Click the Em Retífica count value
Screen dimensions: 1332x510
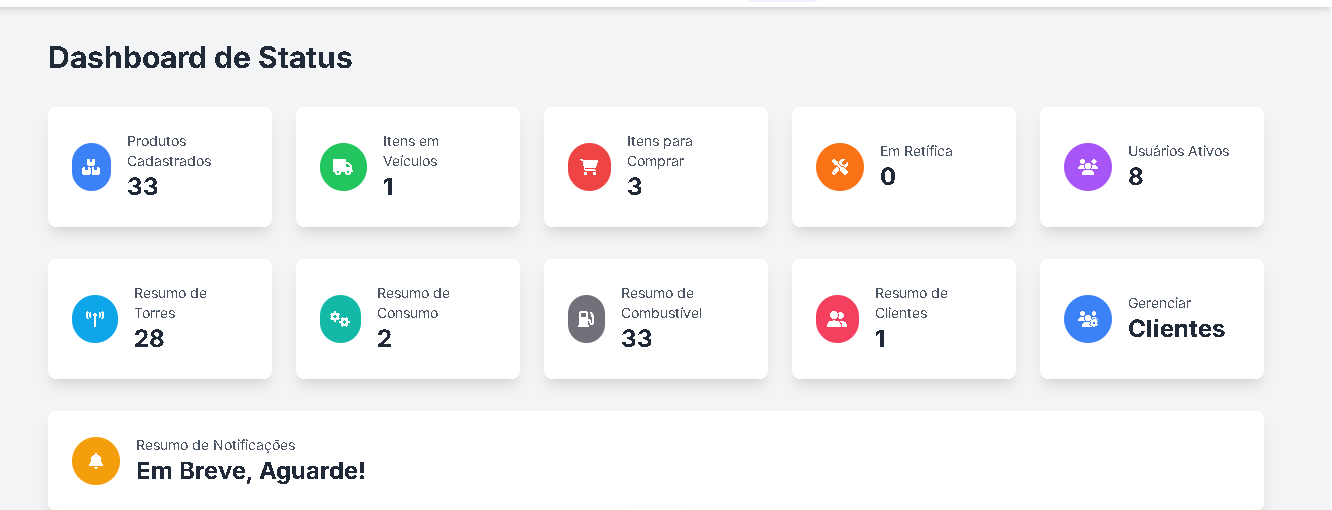point(888,177)
